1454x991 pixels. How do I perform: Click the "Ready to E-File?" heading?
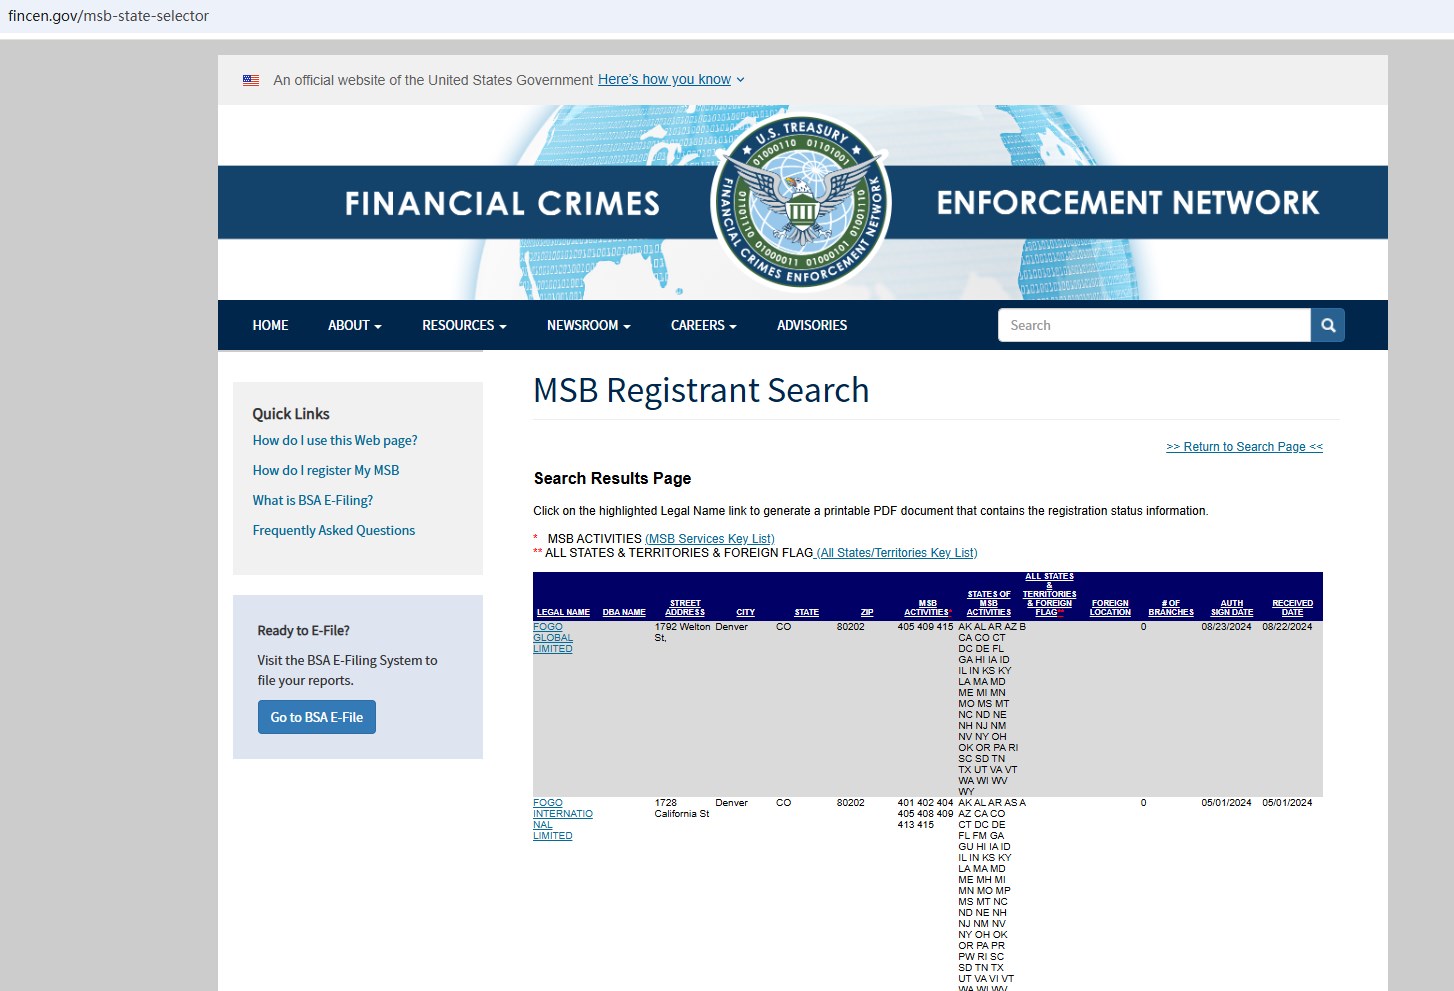point(304,631)
